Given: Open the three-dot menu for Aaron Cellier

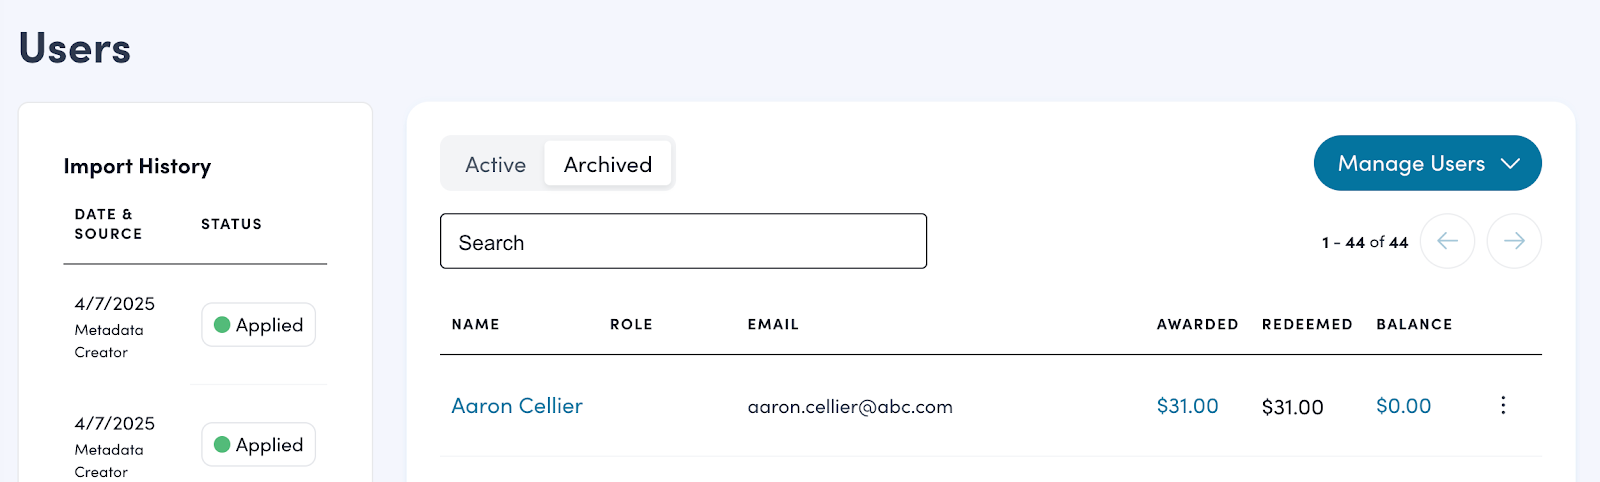Looking at the screenshot, I should (x=1503, y=405).
